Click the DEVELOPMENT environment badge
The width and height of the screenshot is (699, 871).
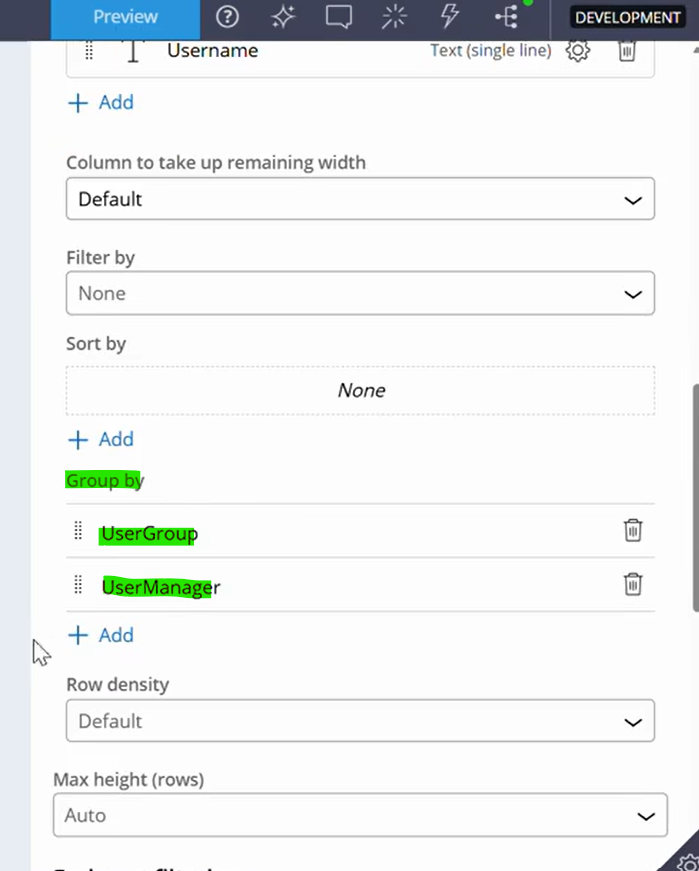[x=627, y=18]
